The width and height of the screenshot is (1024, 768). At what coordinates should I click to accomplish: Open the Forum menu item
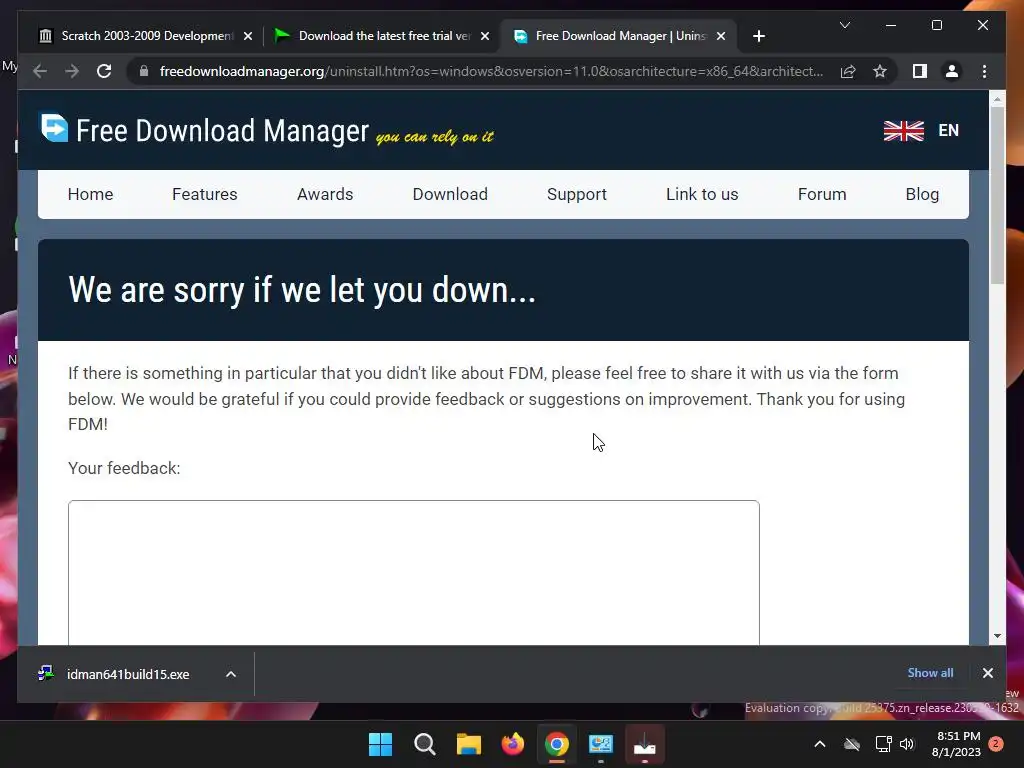[x=822, y=195]
